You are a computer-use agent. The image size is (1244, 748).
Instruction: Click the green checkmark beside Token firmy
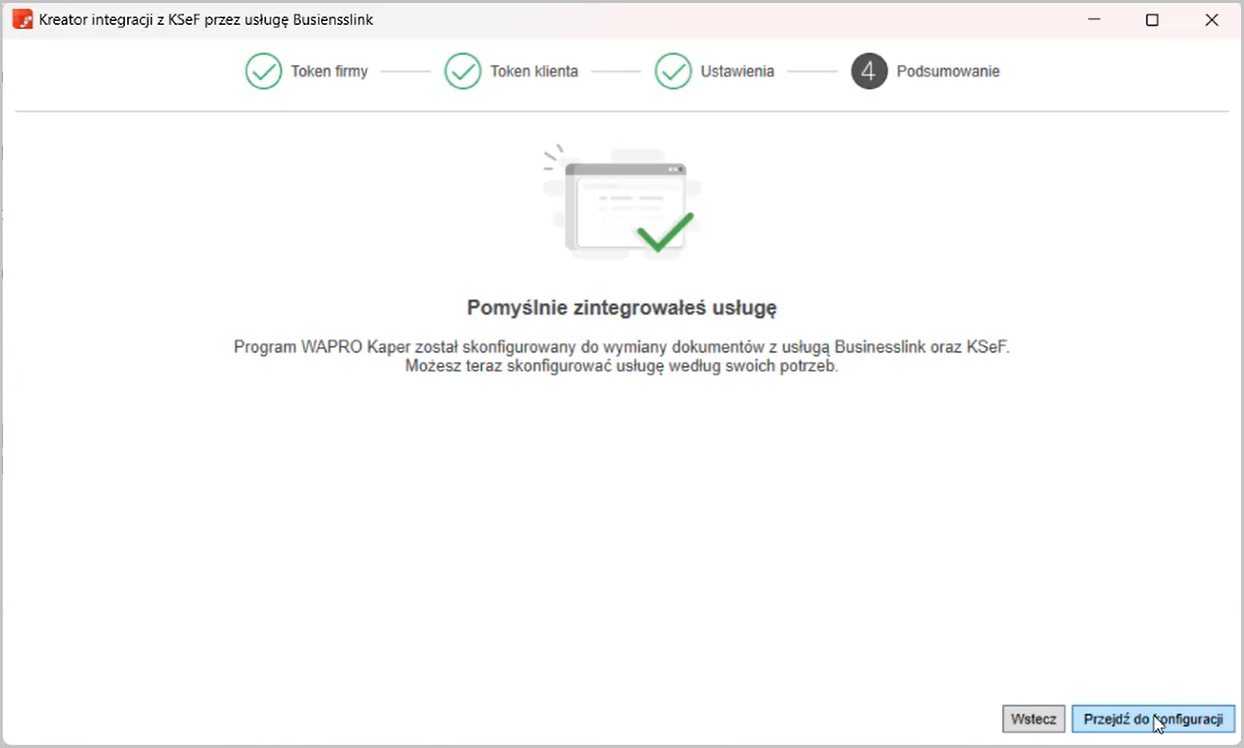coord(264,72)
